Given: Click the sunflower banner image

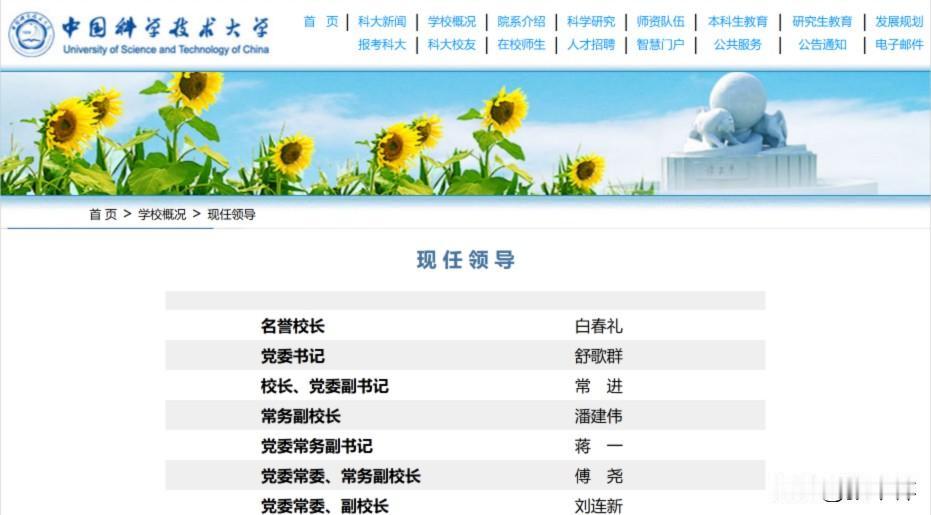Looking at the screenshot, I should 466,133.
